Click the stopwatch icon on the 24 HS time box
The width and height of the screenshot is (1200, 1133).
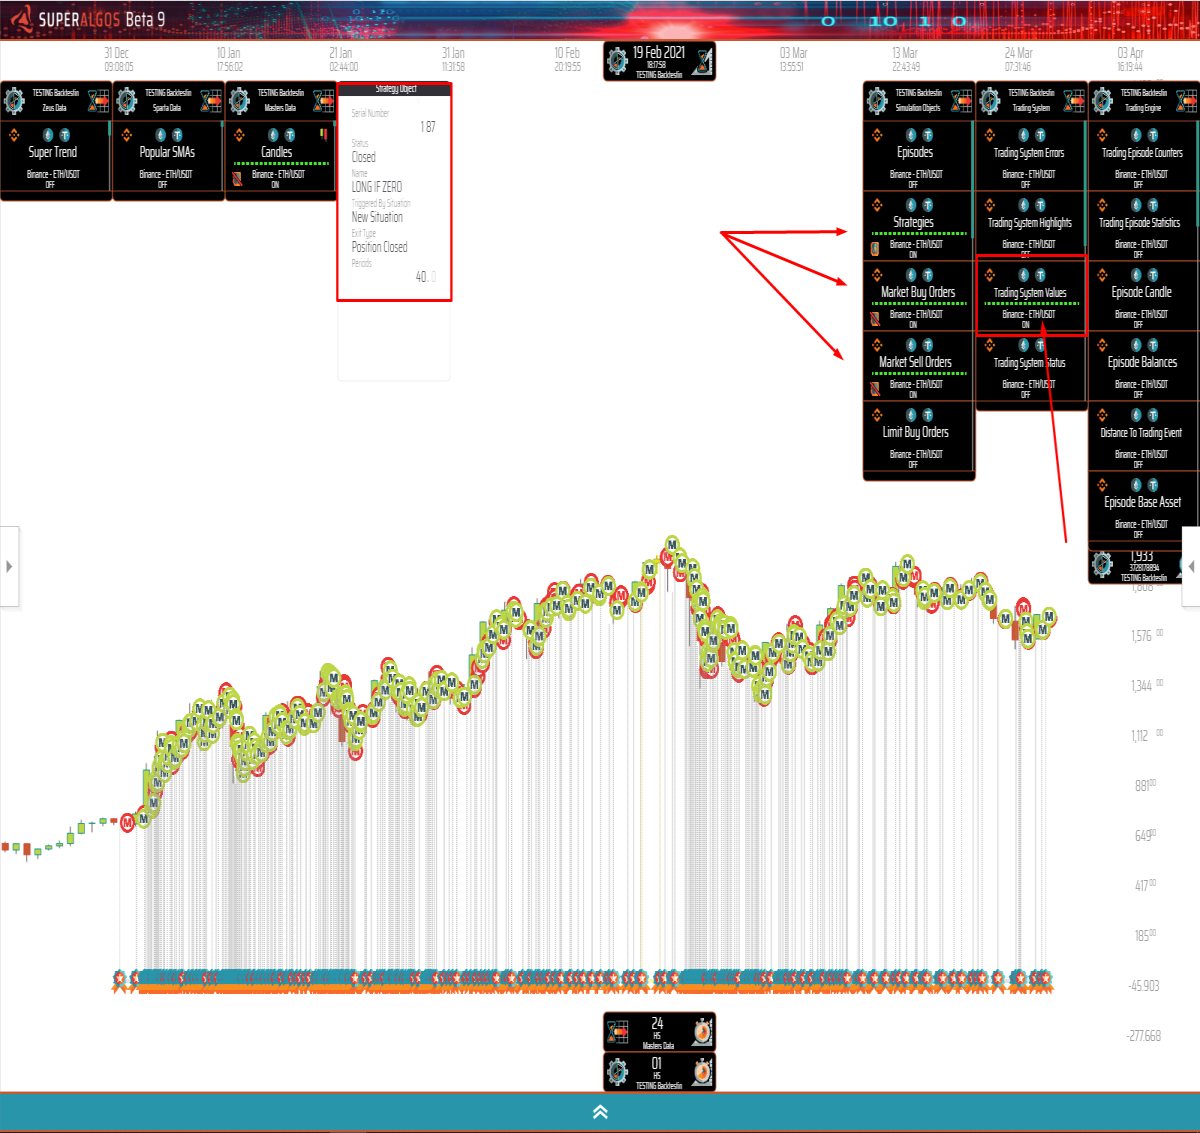click(x=703, y=1031)
